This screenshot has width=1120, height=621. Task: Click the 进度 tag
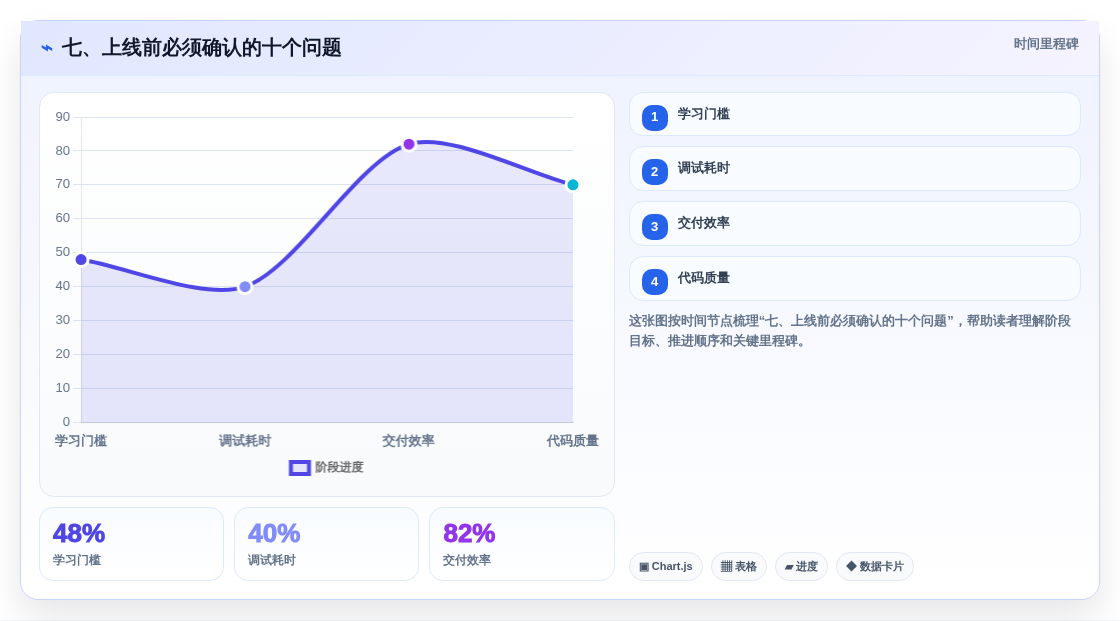(801, 567)
